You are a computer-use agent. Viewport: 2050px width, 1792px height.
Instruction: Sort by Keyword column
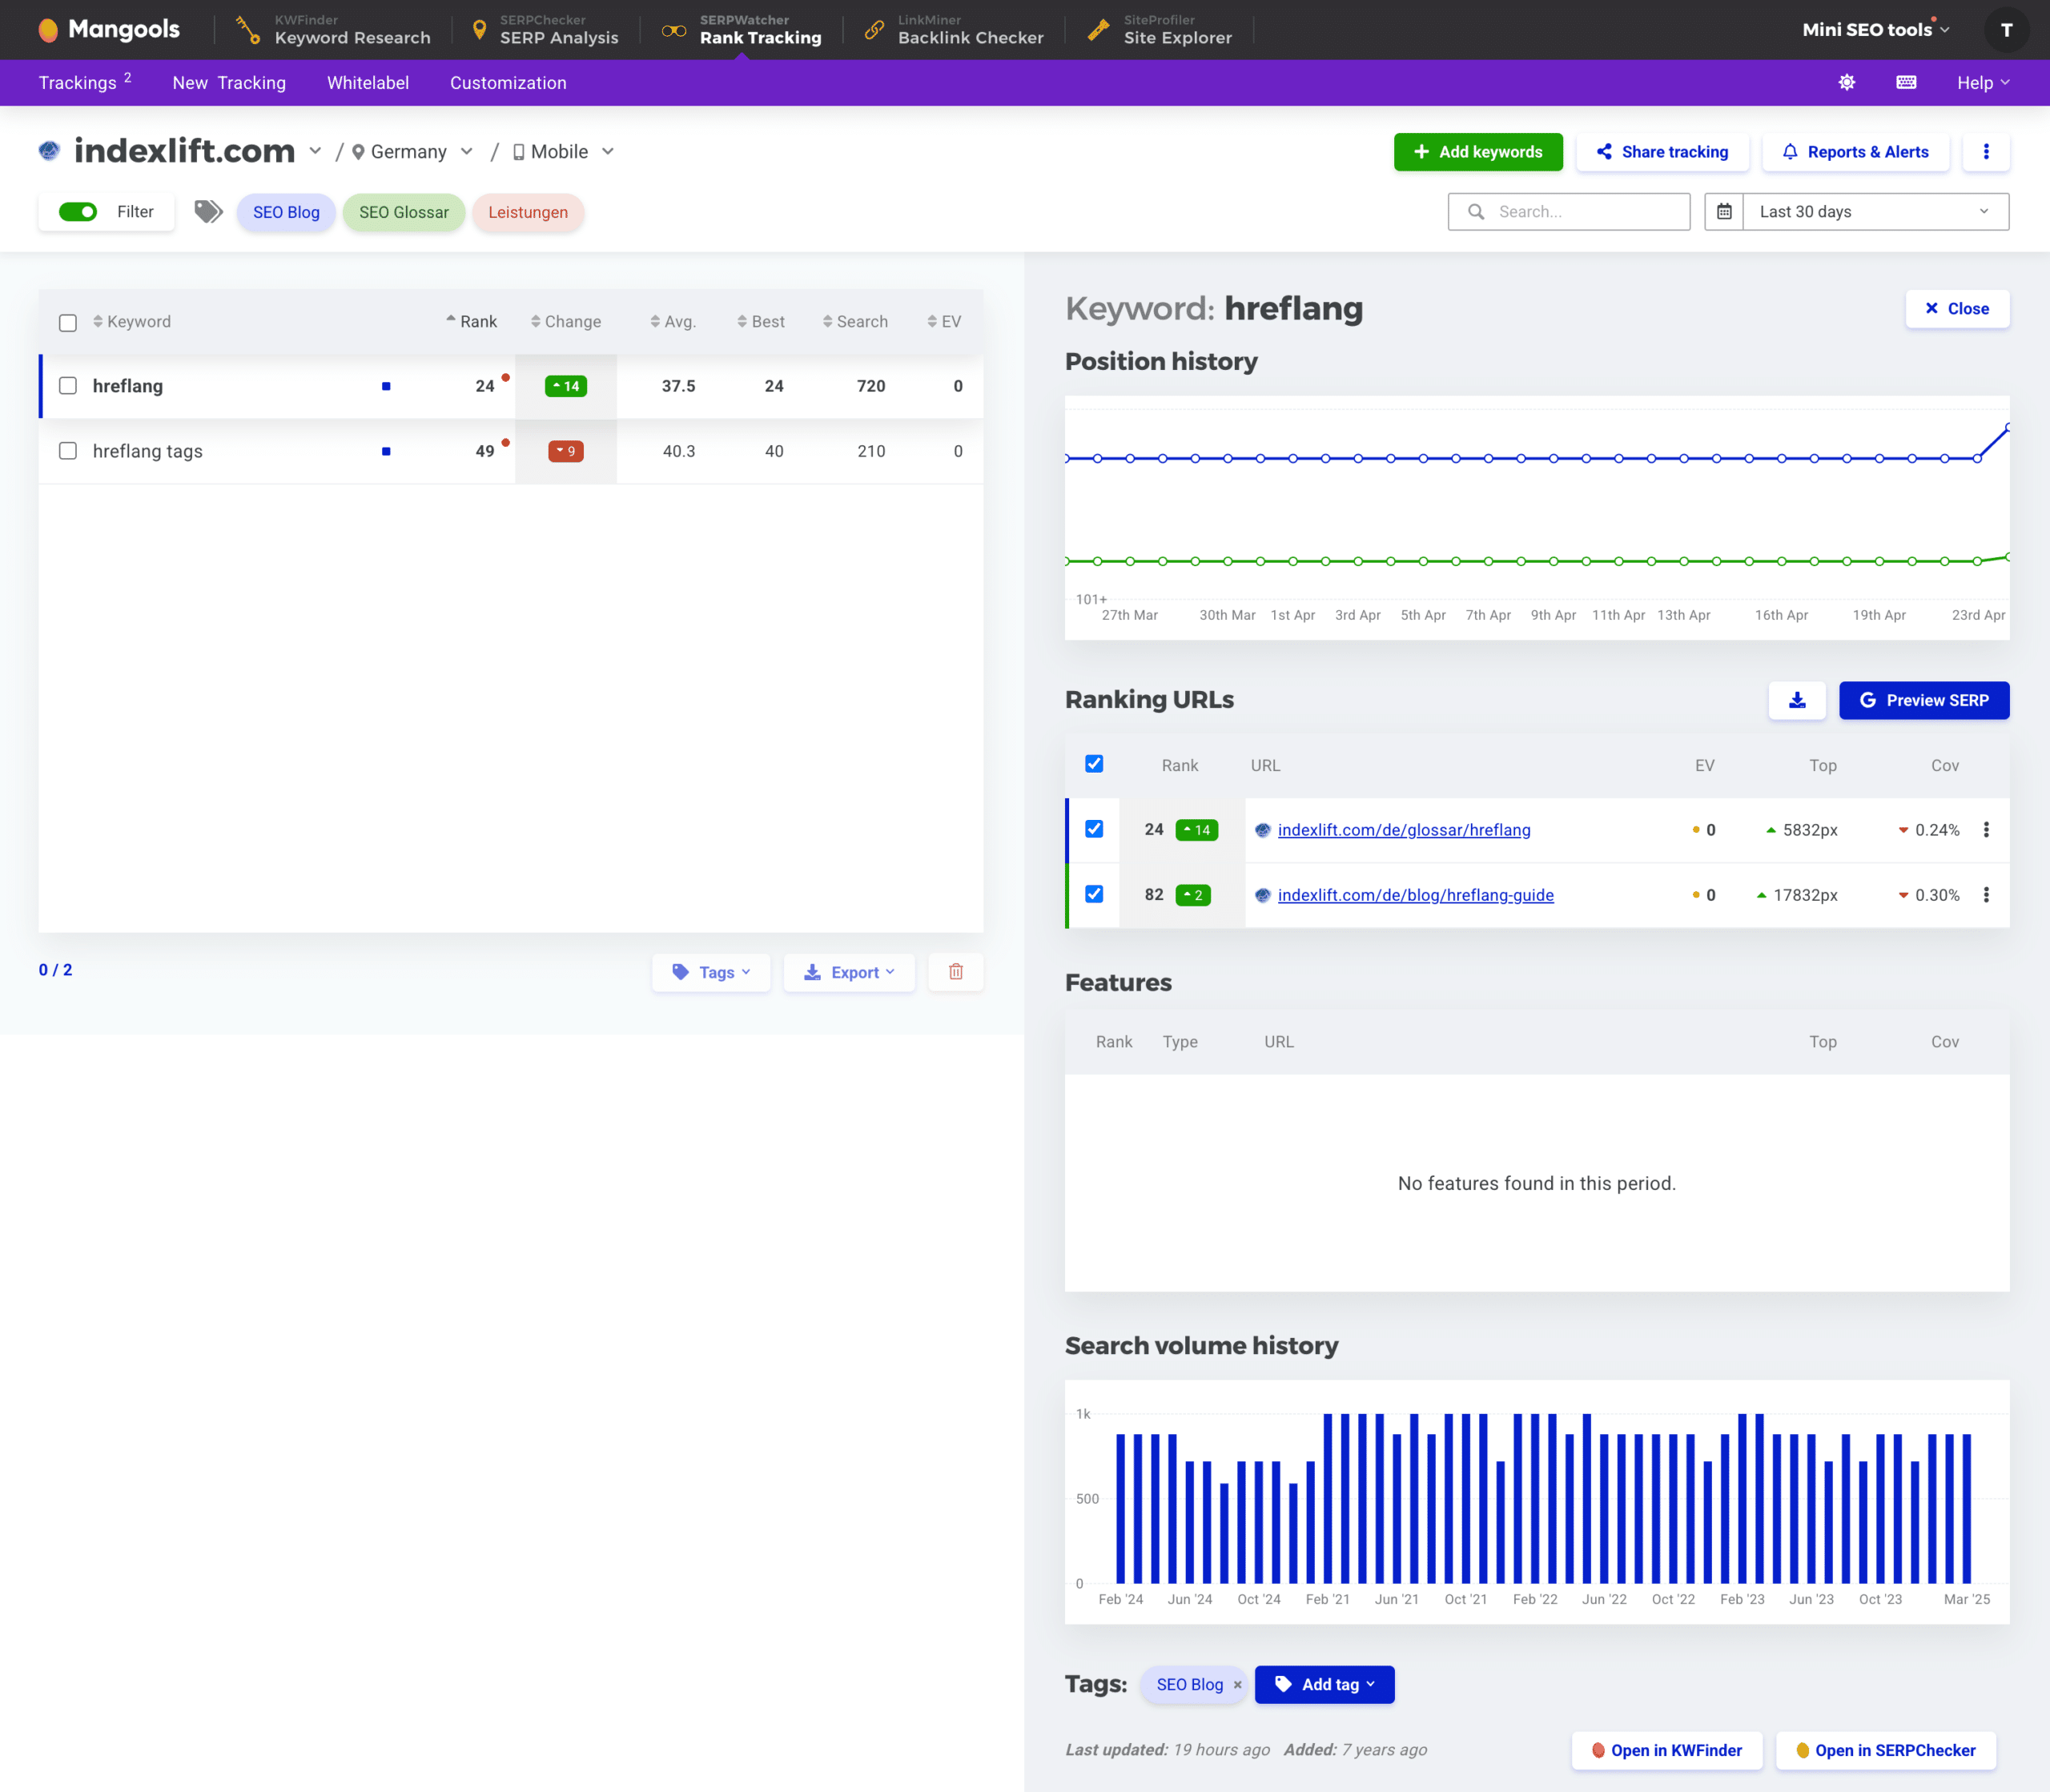coord(132,322)
